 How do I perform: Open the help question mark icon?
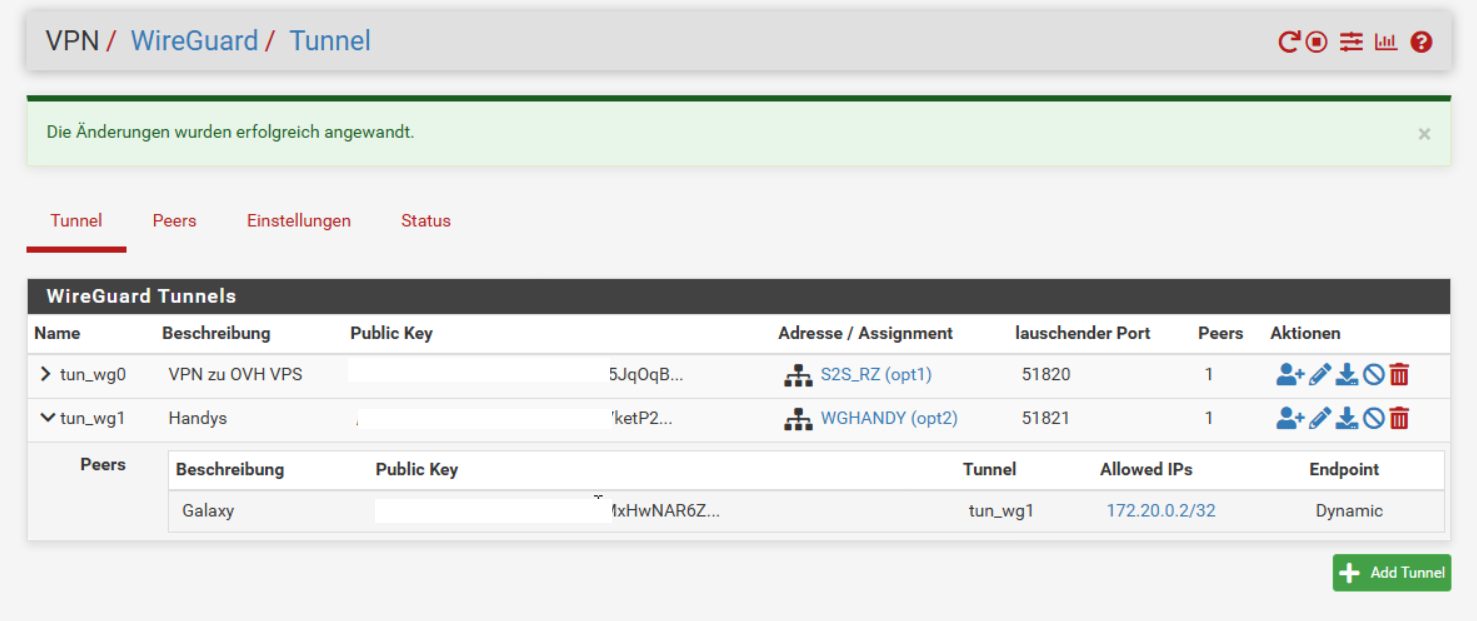1421,42
